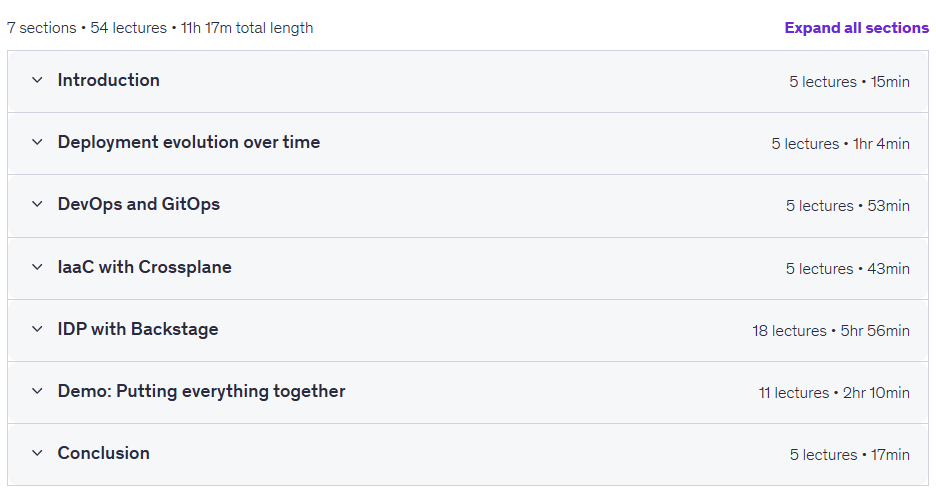
Task: Select IaaC with Crossplane title
Action: 144,267
